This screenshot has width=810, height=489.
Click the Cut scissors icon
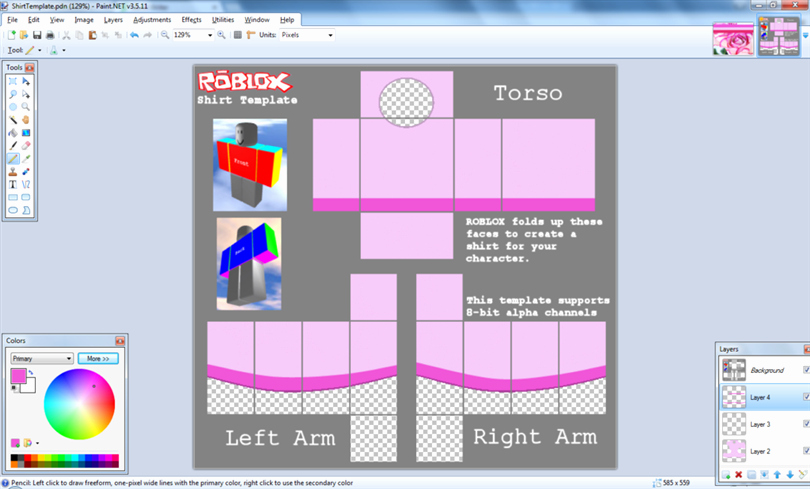coord(66,35)
